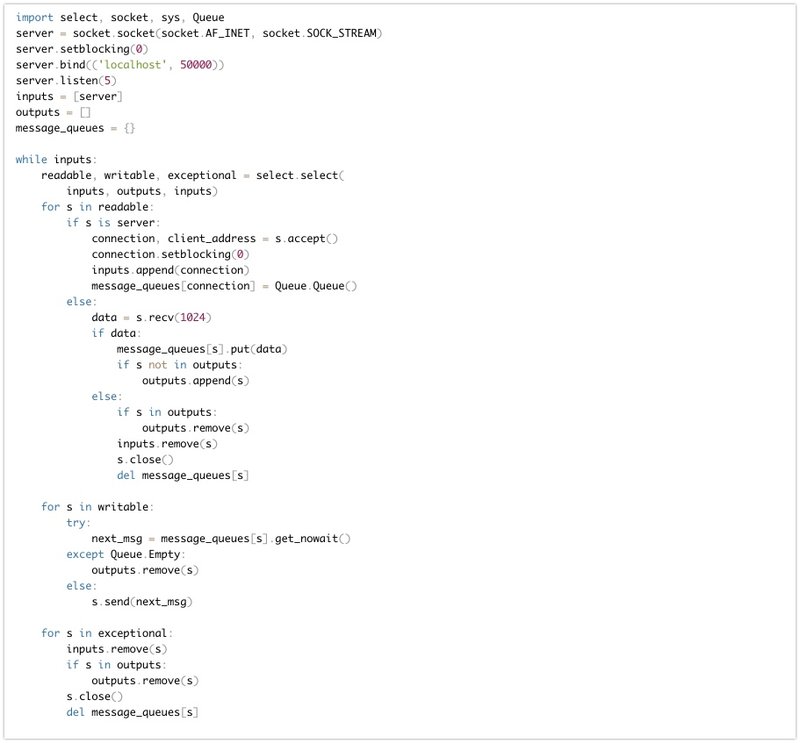Click the 'try:' keyword line
This screenshot has width=800, height=743.
[x=78, y=523]
